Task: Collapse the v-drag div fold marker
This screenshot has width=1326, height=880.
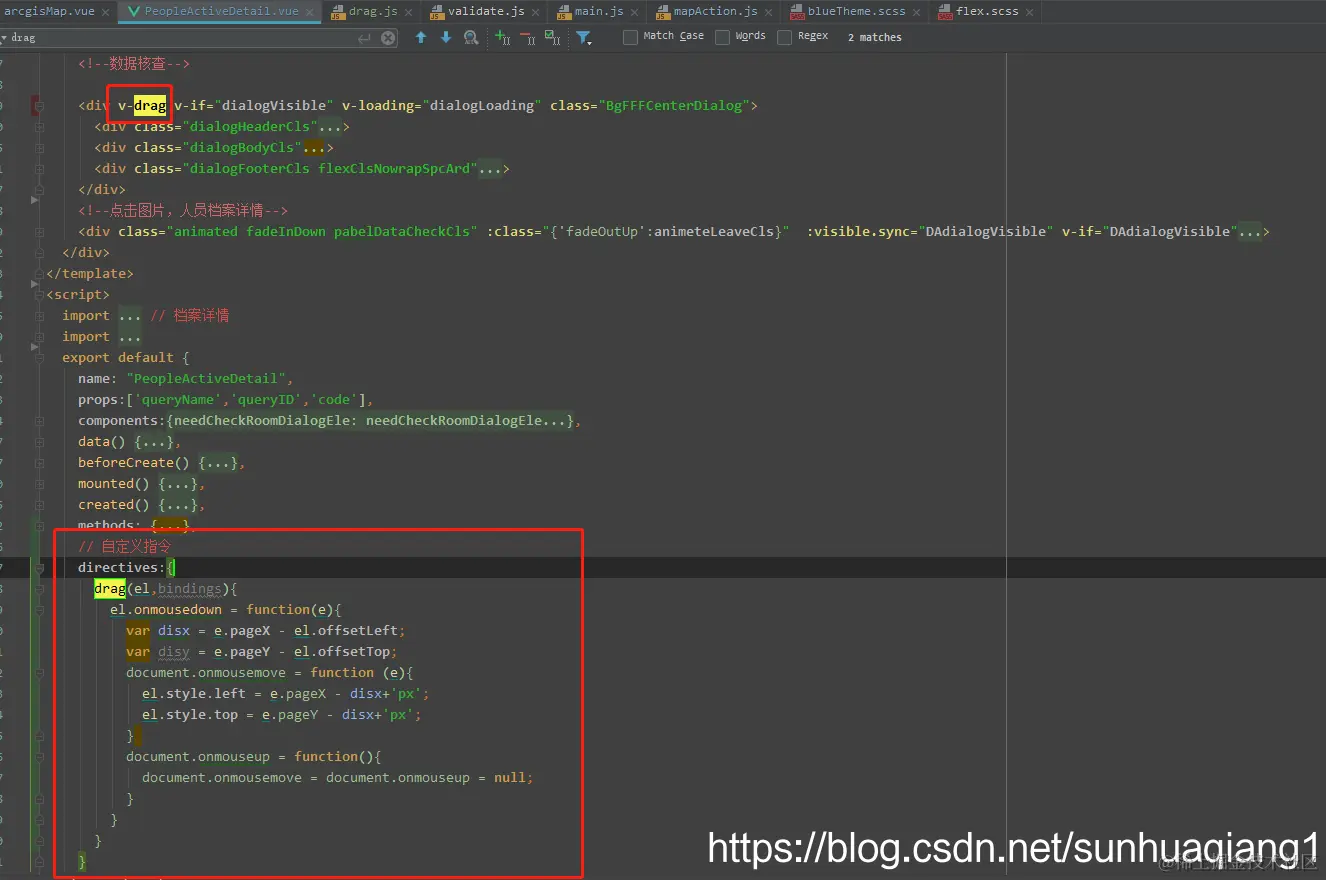Action: click(x=39, y=106)
